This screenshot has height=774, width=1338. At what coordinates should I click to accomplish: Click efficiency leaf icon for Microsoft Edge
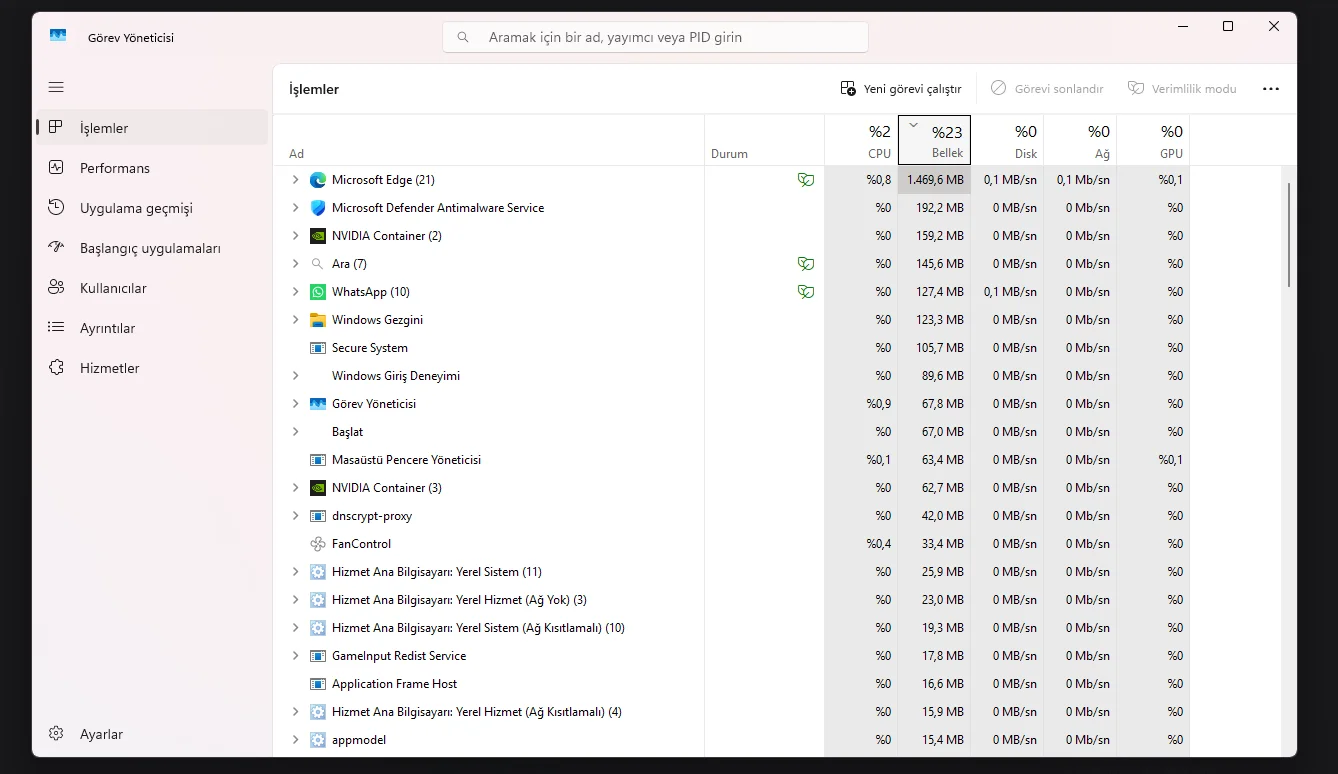pos(805,180)
